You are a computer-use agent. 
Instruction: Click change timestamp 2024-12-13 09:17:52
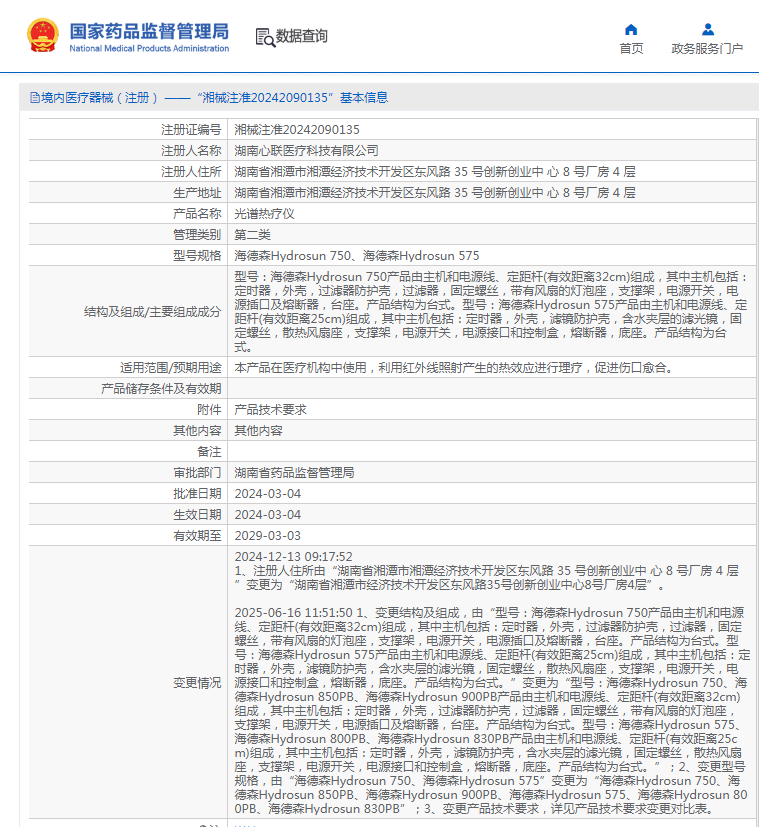point(293,557)
